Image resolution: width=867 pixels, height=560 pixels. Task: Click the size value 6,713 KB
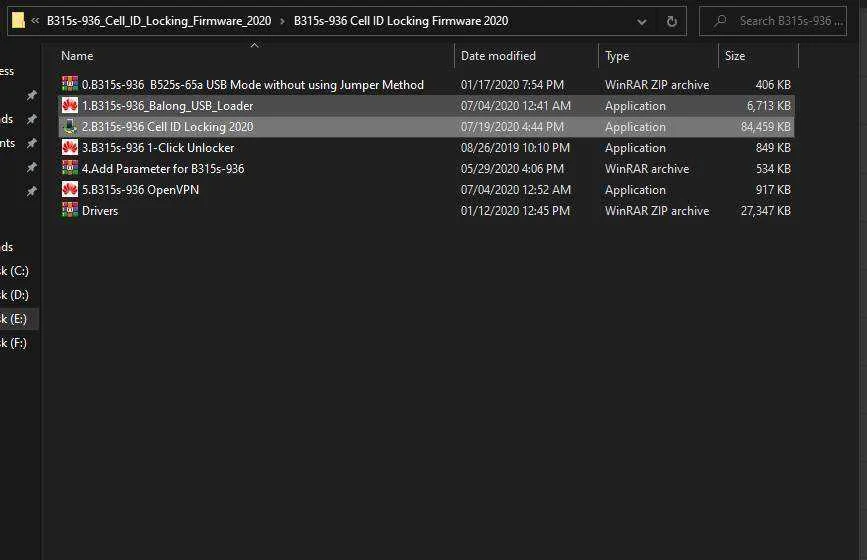coord(769,106)
